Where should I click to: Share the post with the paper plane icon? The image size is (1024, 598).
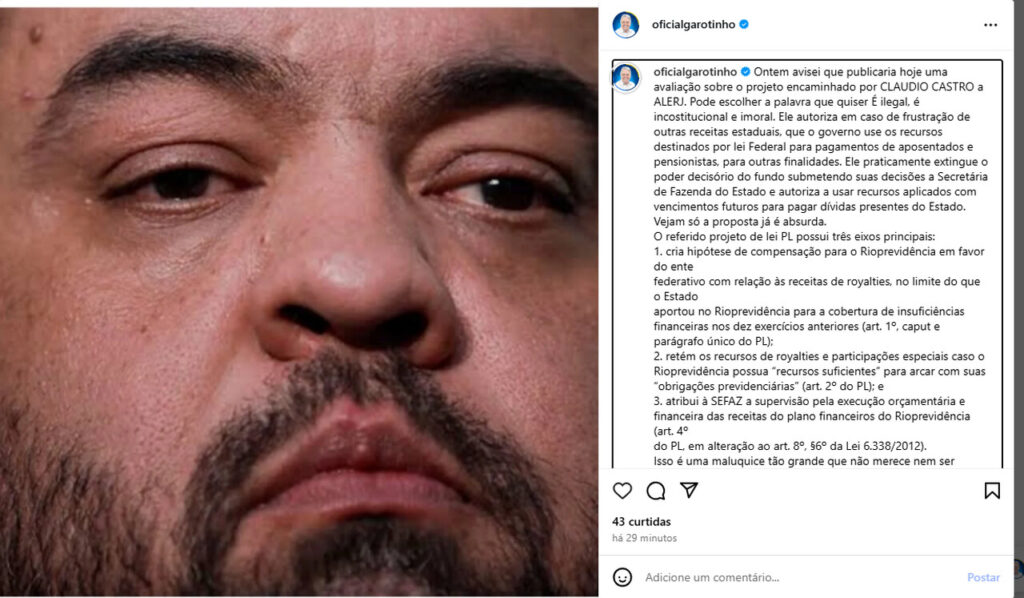689,490
